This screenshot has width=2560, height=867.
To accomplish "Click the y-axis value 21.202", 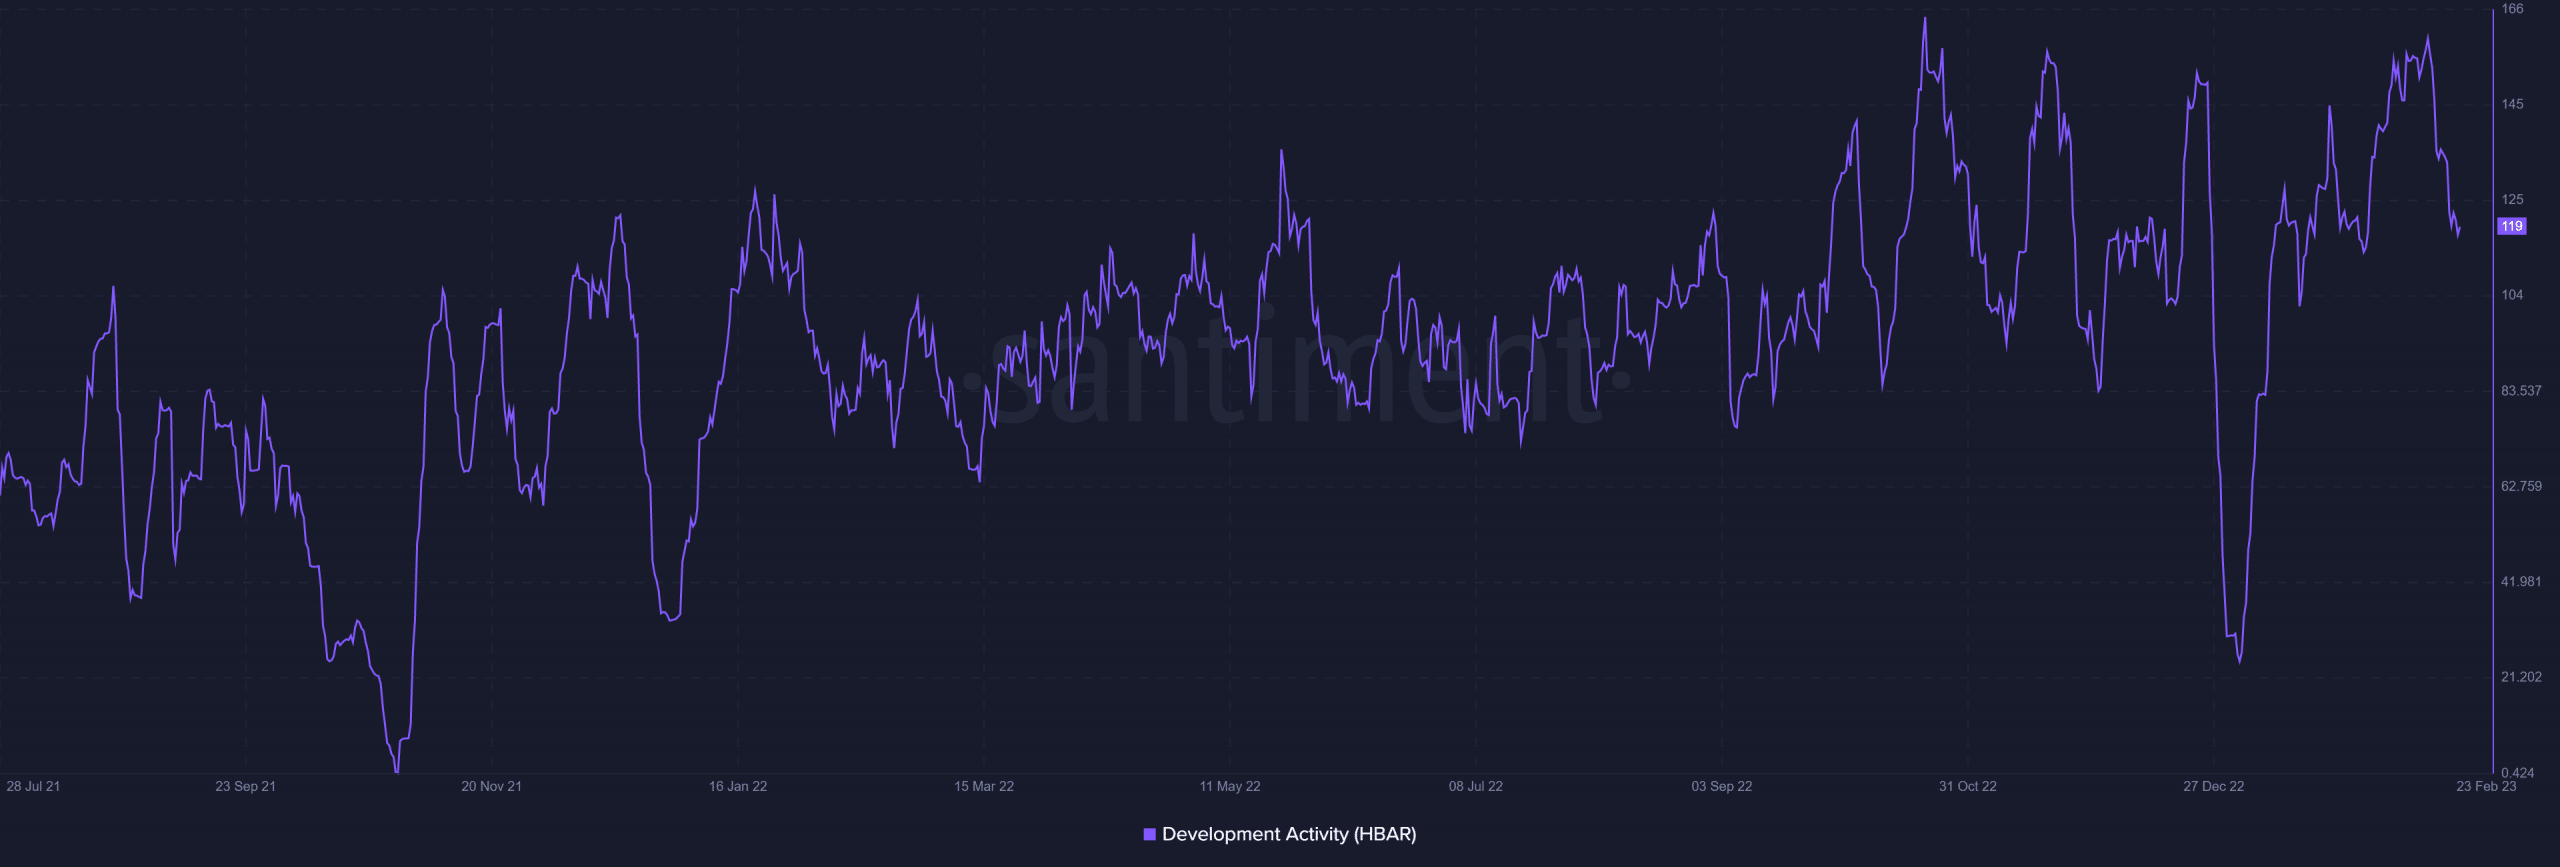I will tap(2521, 677).
